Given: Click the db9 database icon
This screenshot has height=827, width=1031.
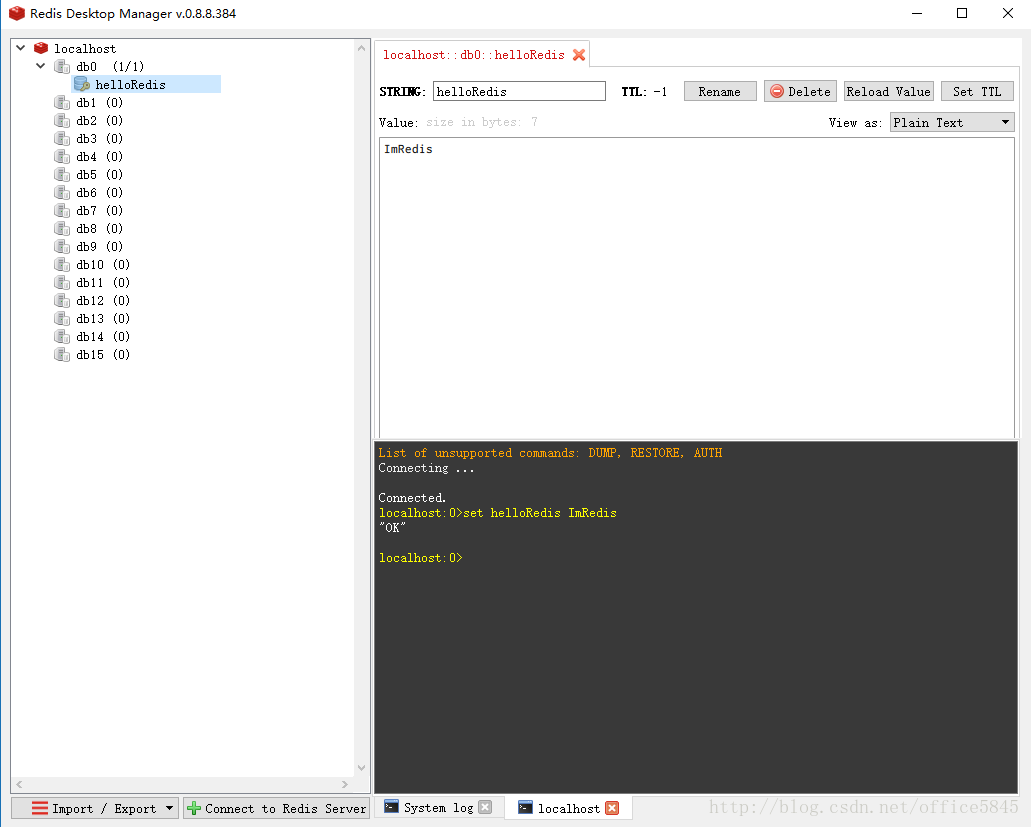Looking at the screenshot, I should pos(62,247).
